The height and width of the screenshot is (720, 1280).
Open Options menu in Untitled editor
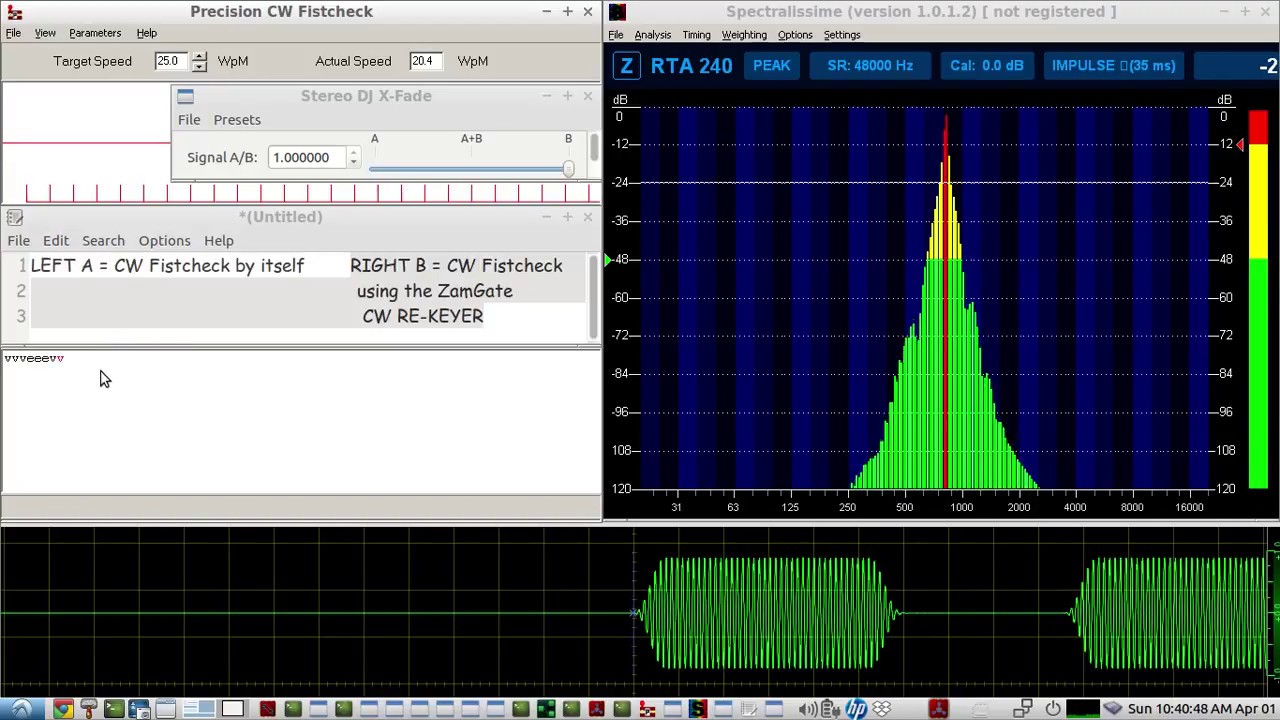click(164, 241)
